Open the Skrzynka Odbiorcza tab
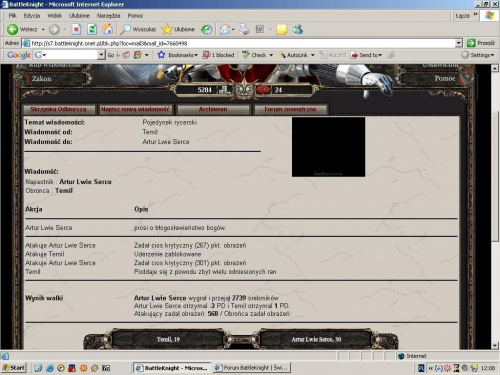500x375 pixels. coord(58,109)
